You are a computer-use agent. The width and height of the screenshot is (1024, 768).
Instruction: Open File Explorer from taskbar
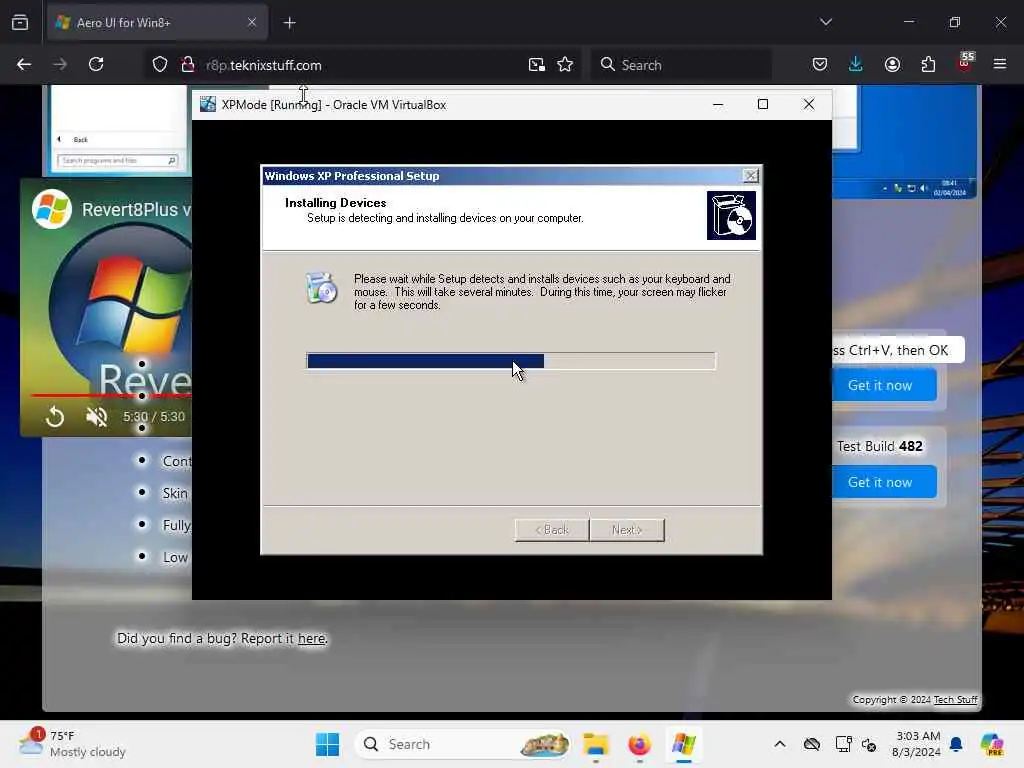click(596, 744)
